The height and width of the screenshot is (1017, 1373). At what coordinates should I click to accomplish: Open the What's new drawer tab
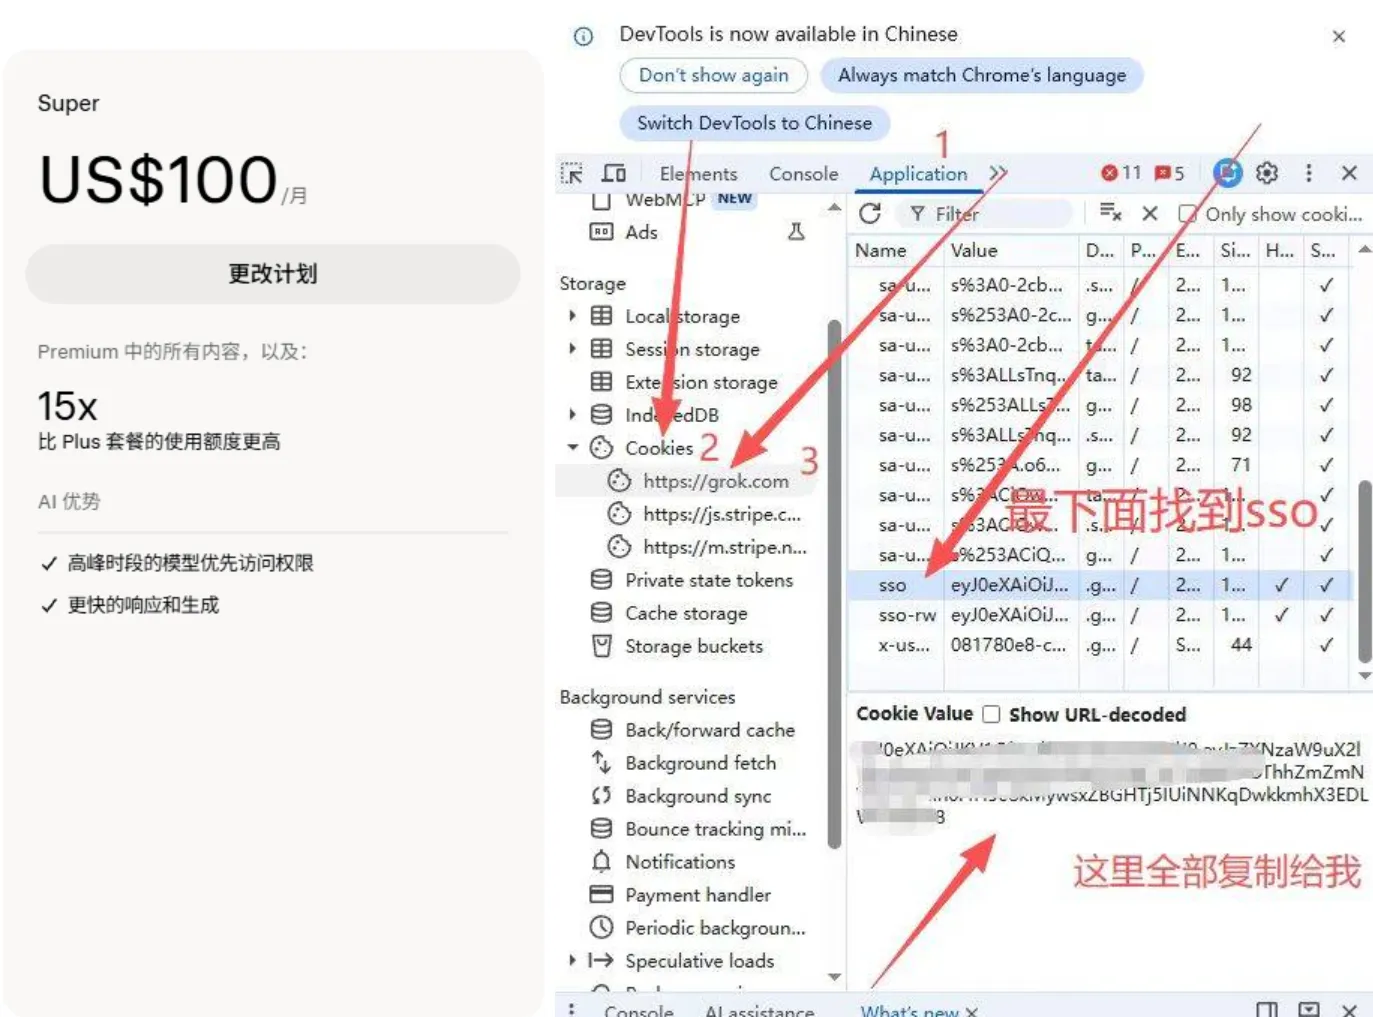click(x=909, y=1010)
